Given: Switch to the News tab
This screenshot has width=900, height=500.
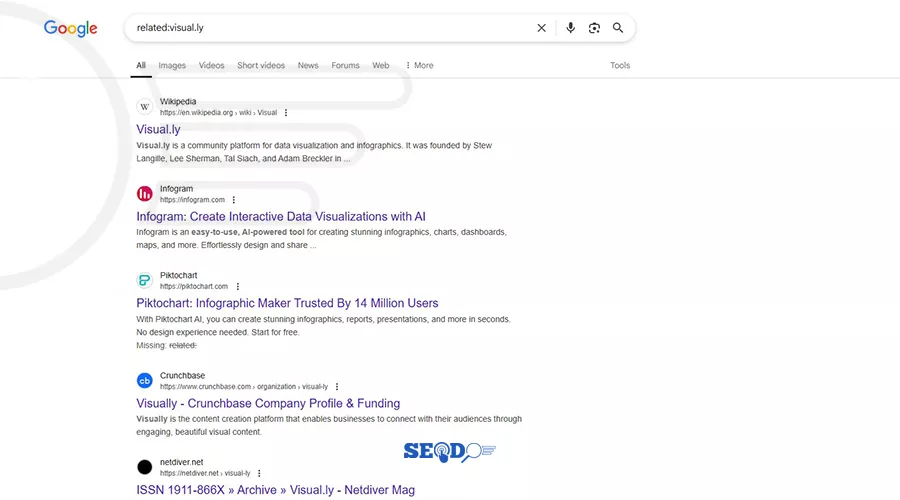Looking at the screenshot, I should [308, 65].
